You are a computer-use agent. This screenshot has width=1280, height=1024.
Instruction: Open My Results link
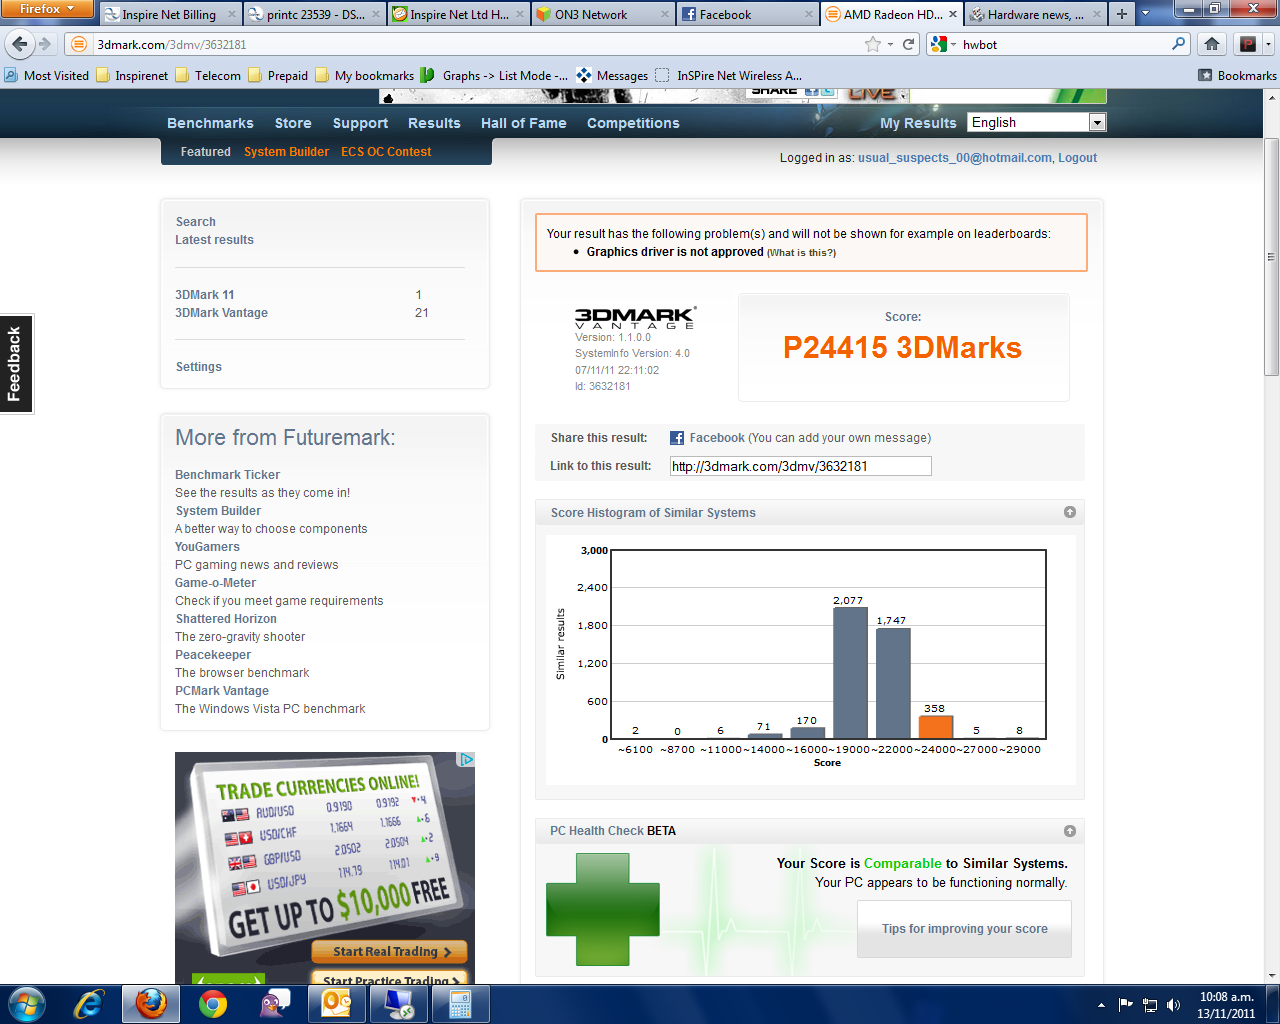coord(918,123)
